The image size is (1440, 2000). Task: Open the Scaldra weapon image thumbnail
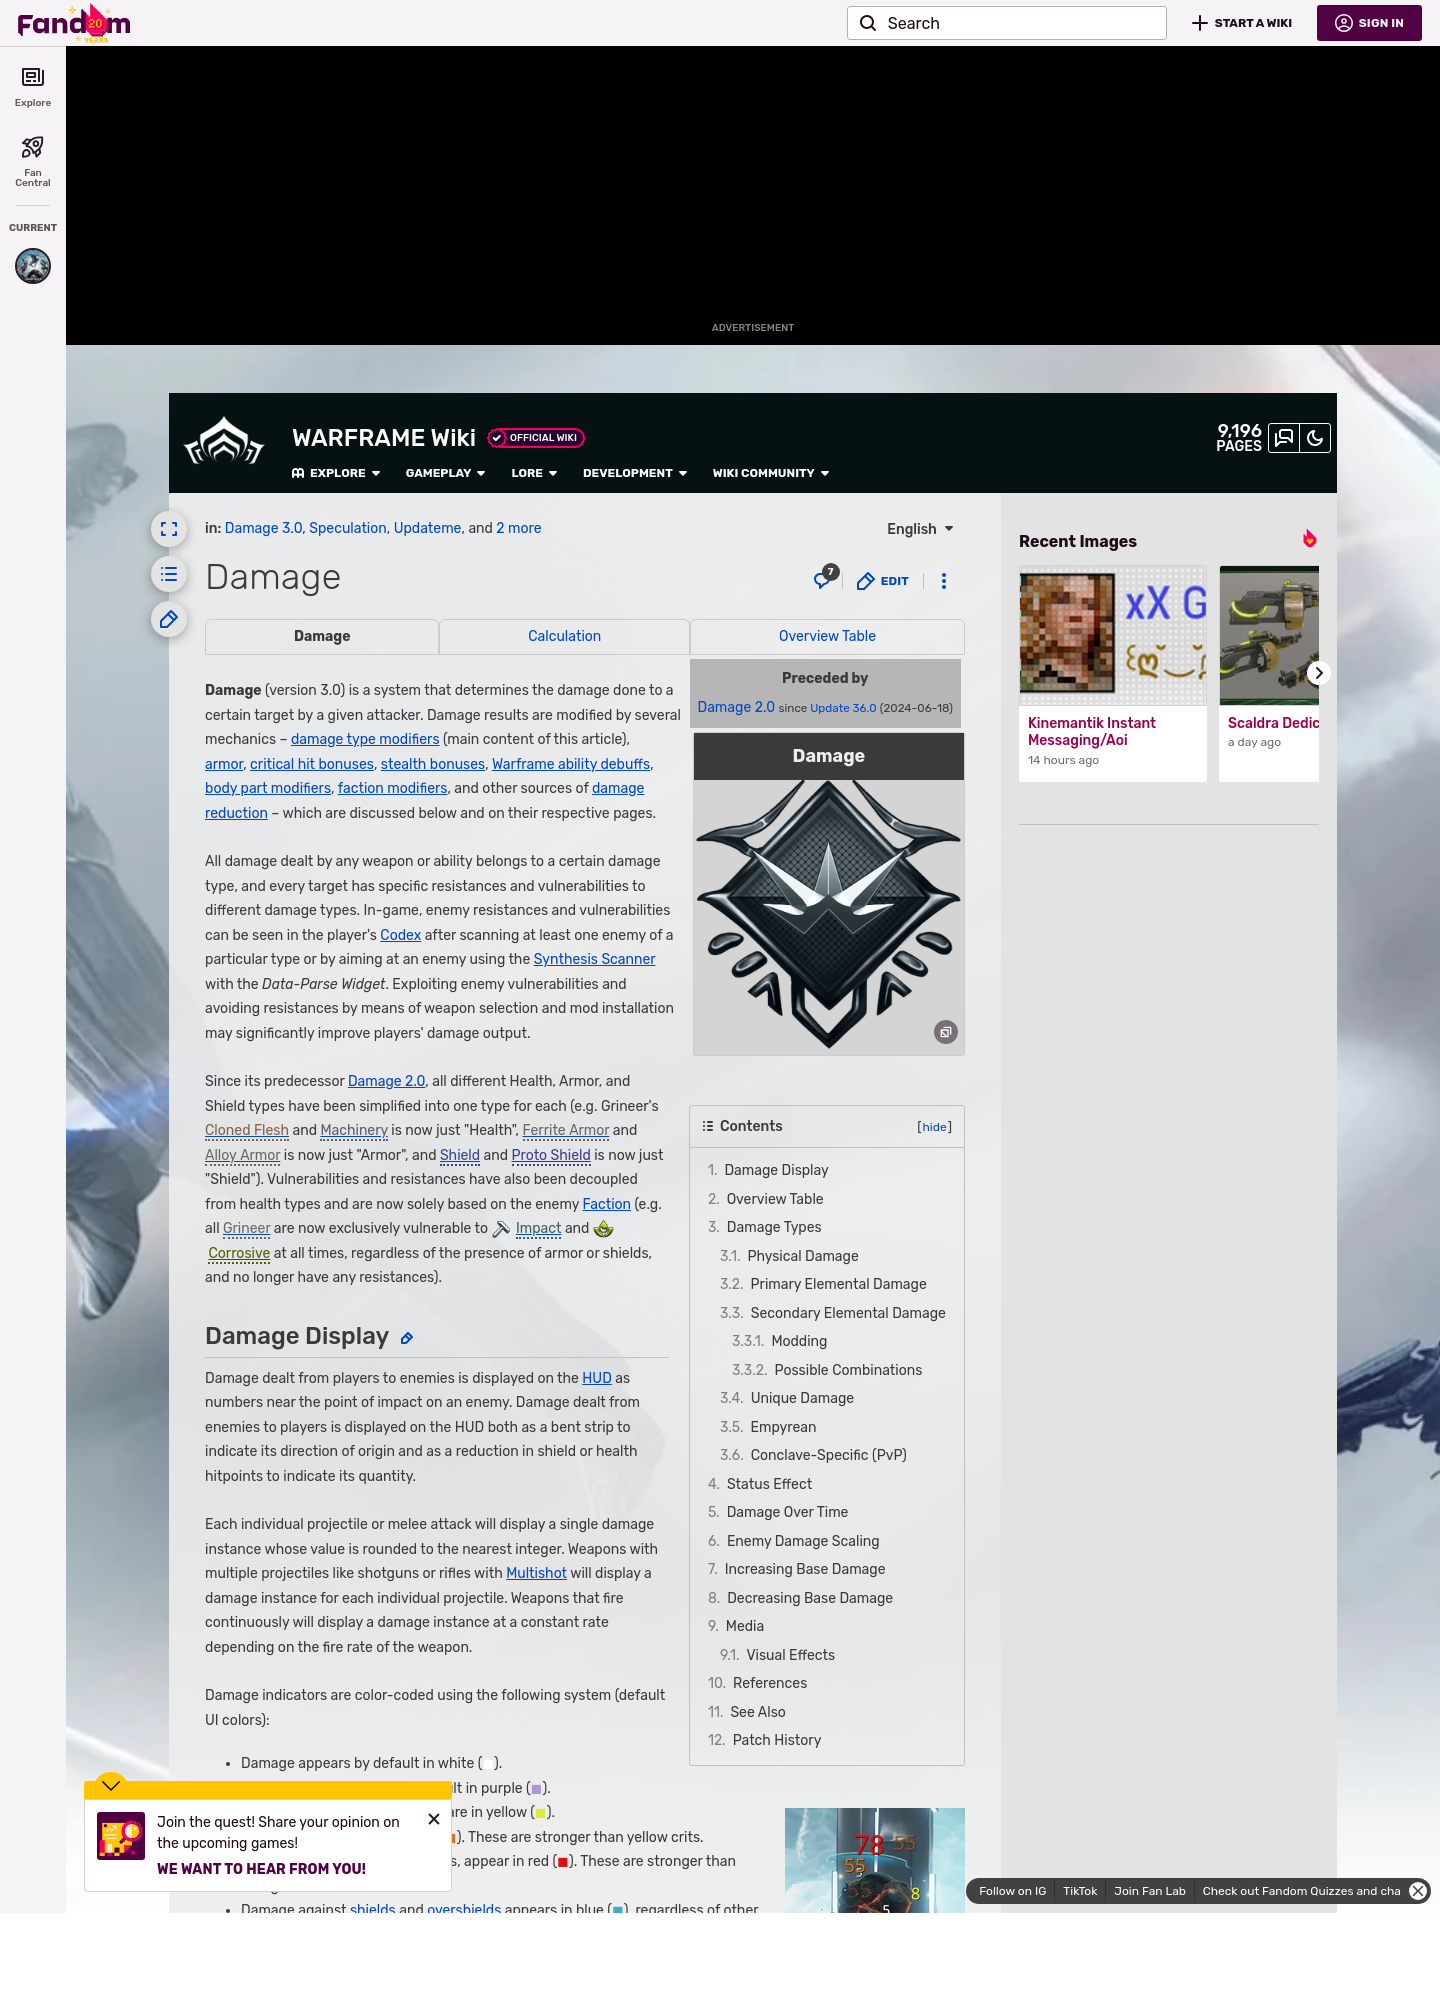tap(1269, 636)
